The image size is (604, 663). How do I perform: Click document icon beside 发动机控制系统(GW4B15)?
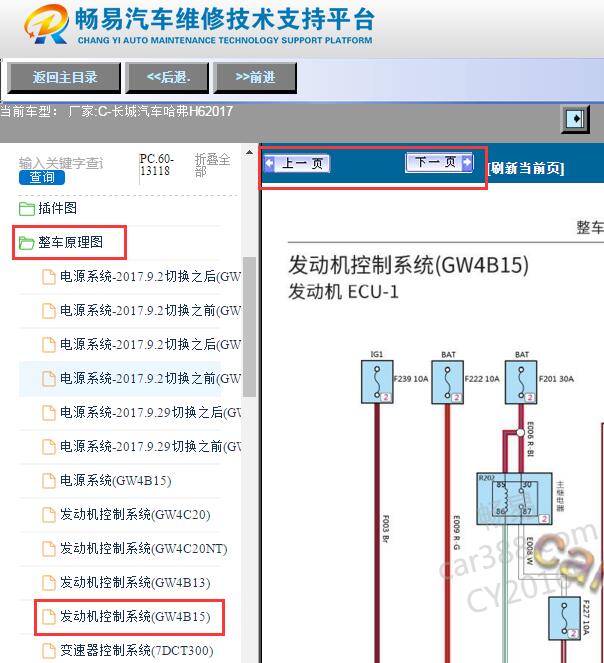pos(49,616)
